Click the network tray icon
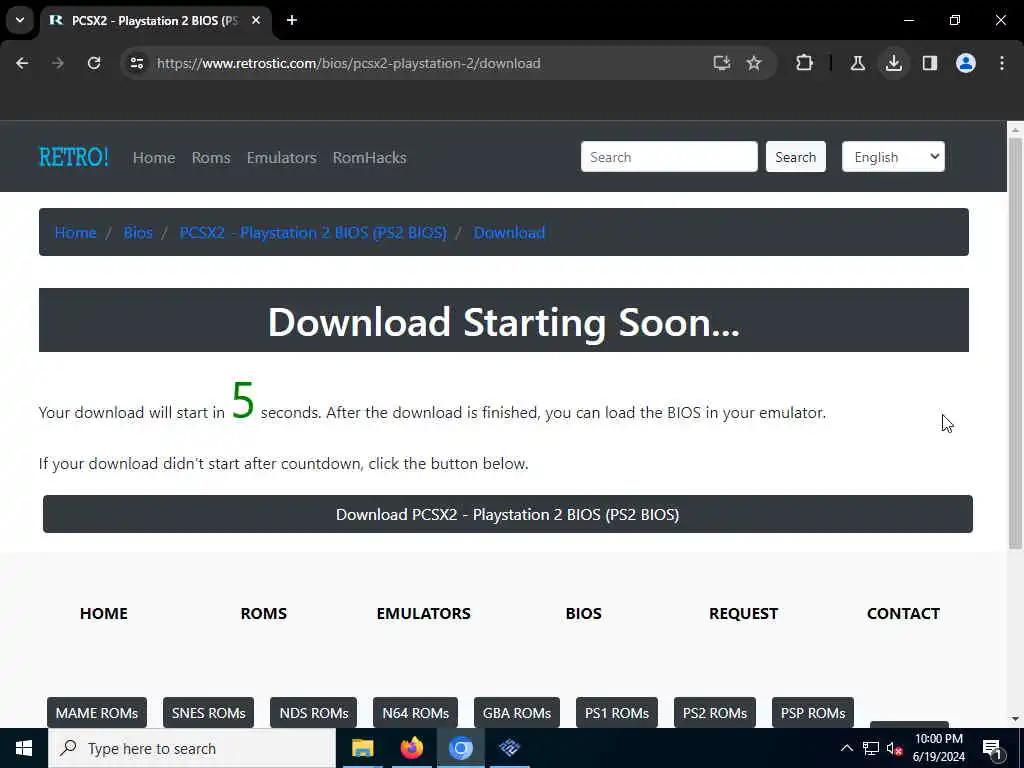1024x768 pixels. click(x=871, y=748)
